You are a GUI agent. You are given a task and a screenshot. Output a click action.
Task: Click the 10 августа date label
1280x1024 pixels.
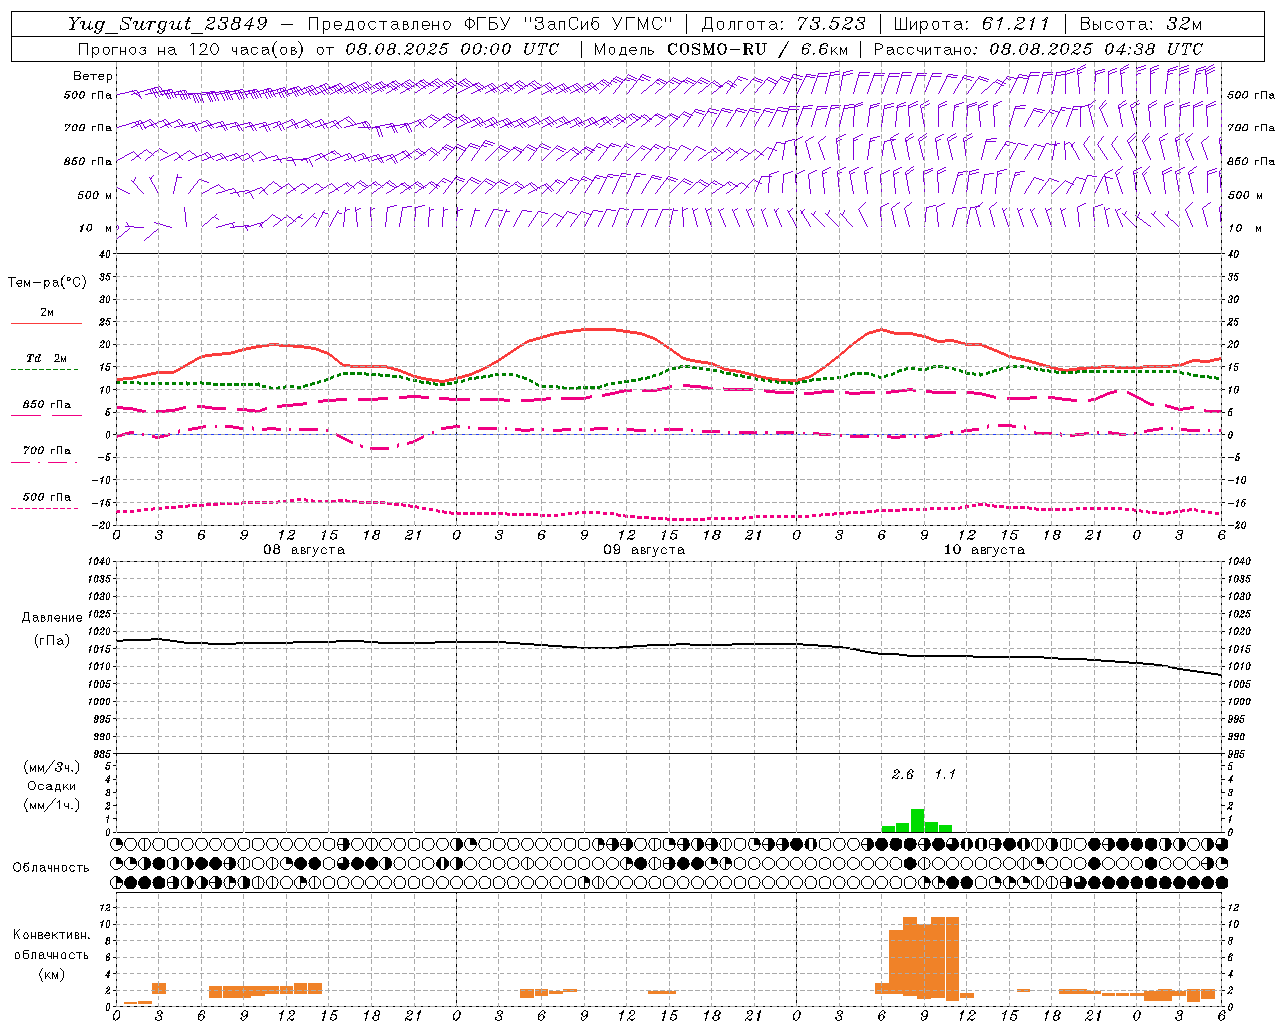[984, 550]
